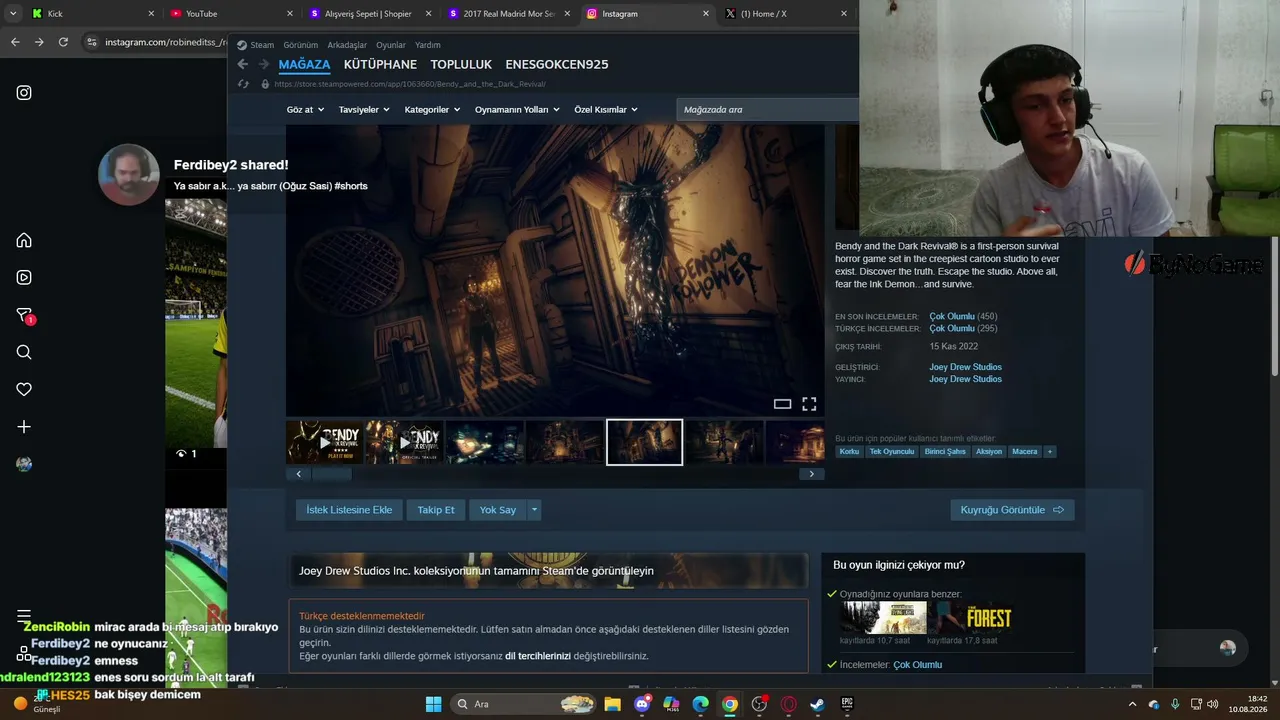The height and width of the screenshot is (720, 1280).
Task: Open the Arkadaşlar menu
Action: point(347,45)
